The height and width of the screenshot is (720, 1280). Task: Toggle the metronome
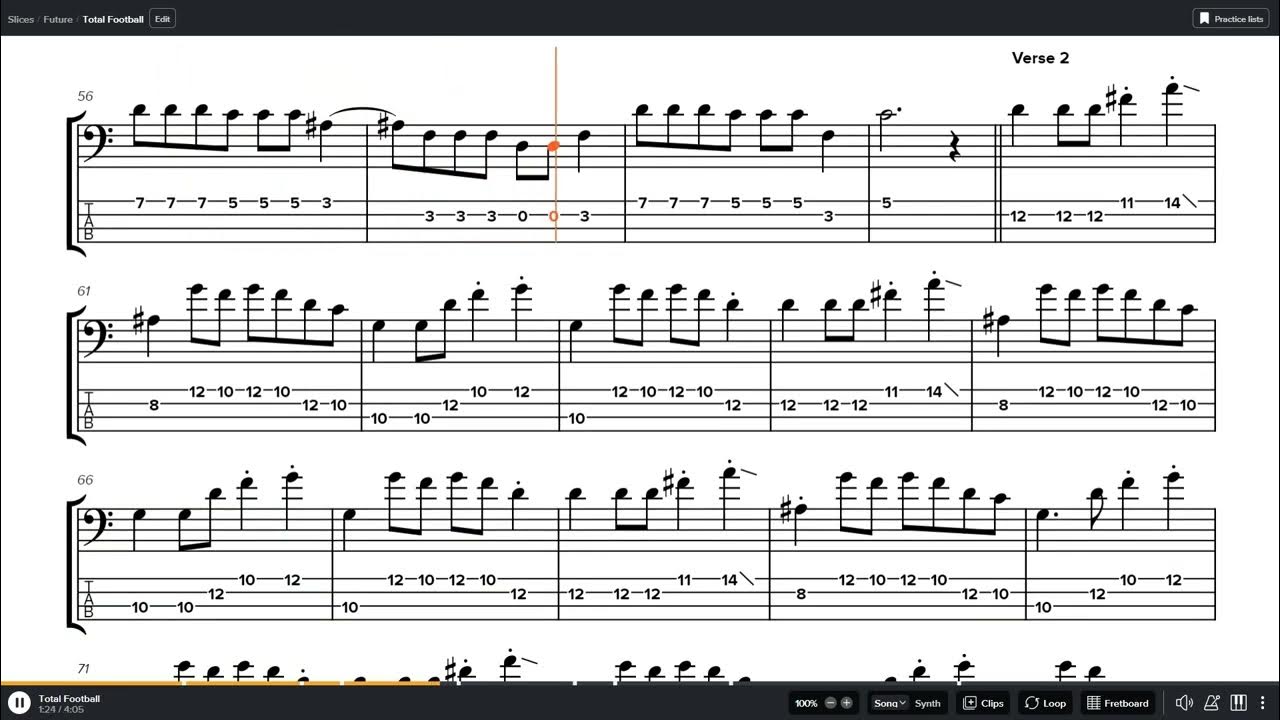tap(1212, 703)
